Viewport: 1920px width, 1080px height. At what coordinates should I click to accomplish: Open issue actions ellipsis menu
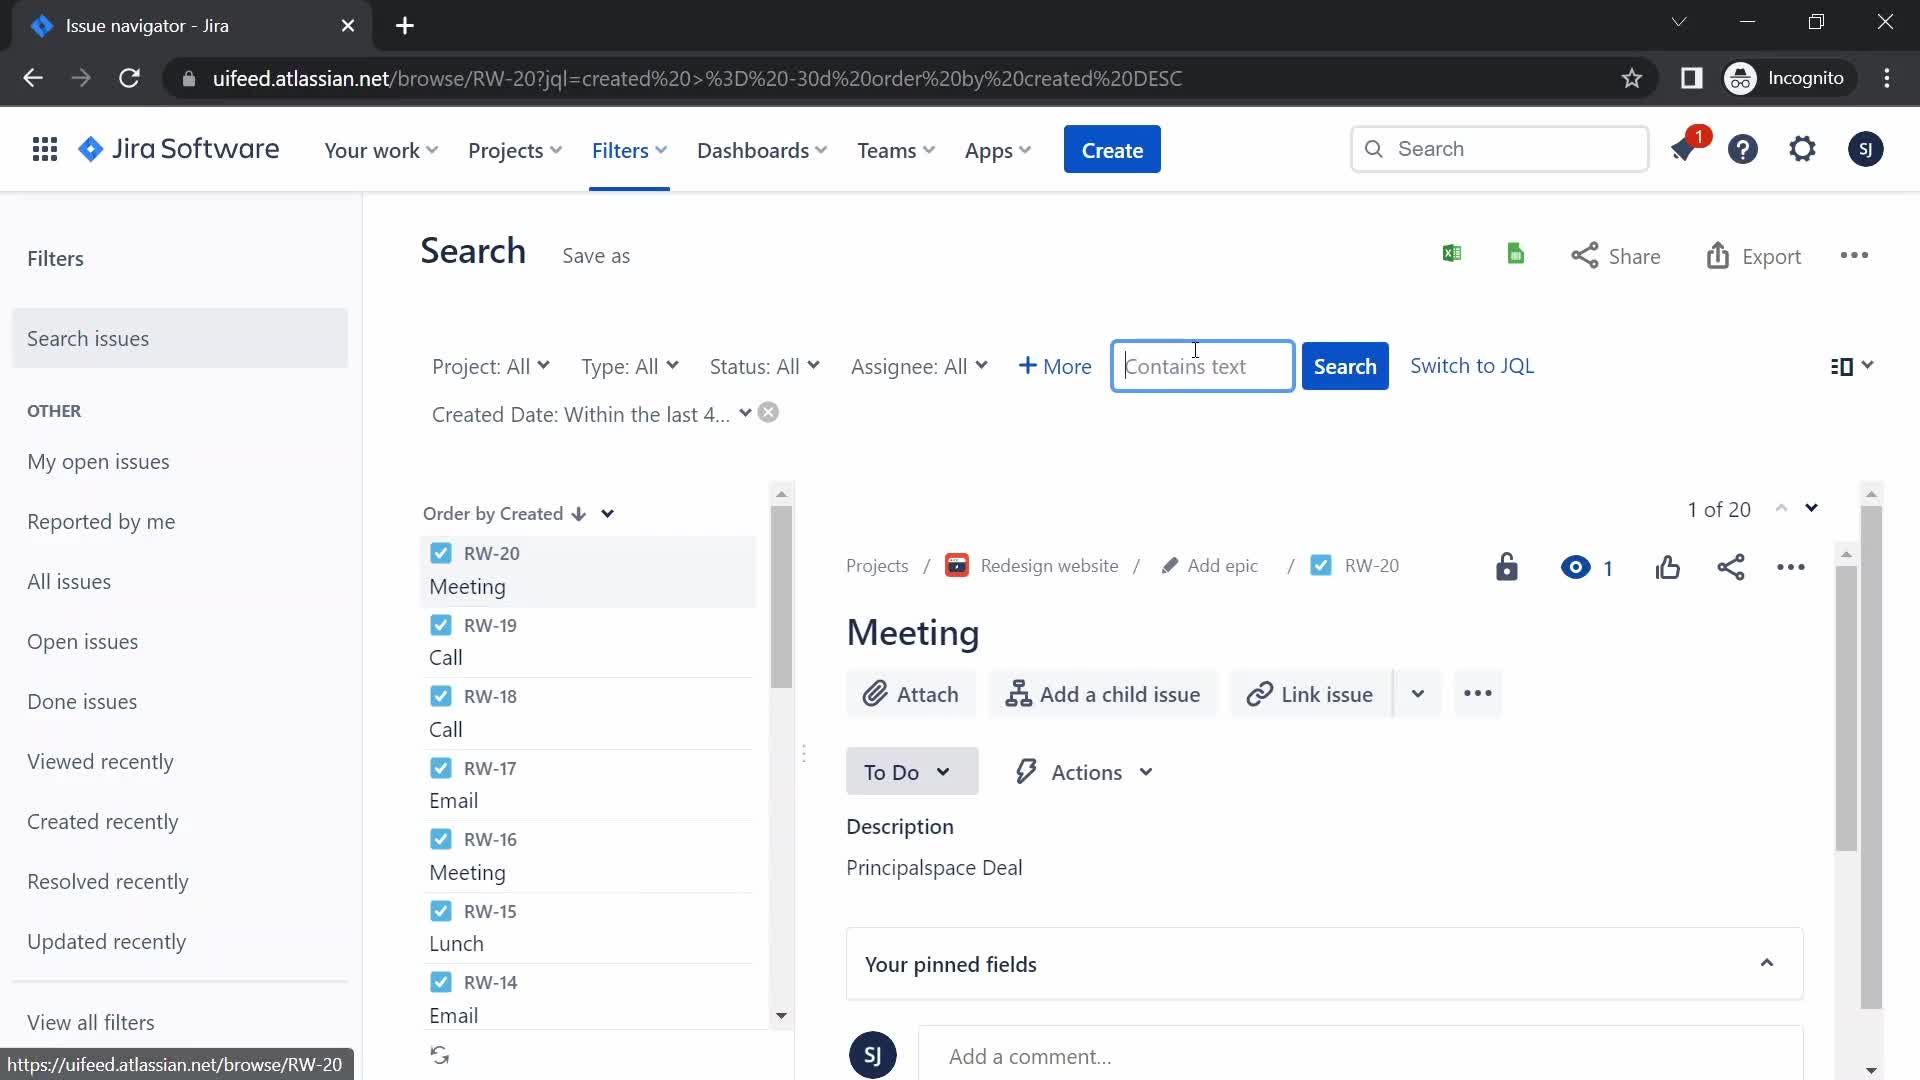(x=1790, y=567)
